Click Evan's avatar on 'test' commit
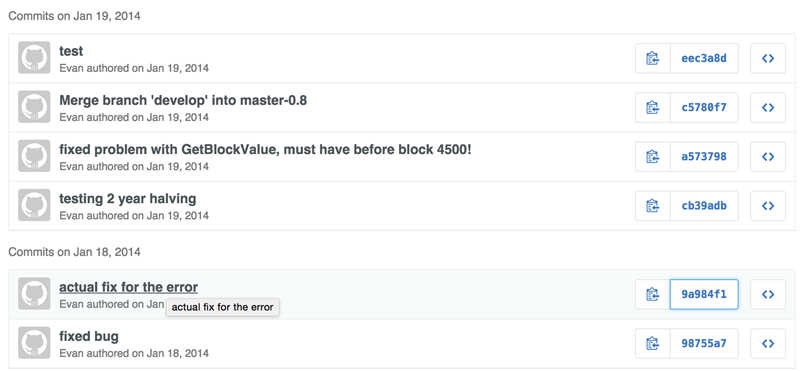The width and height of the screenshot is (800, 371). coord(34,58)
